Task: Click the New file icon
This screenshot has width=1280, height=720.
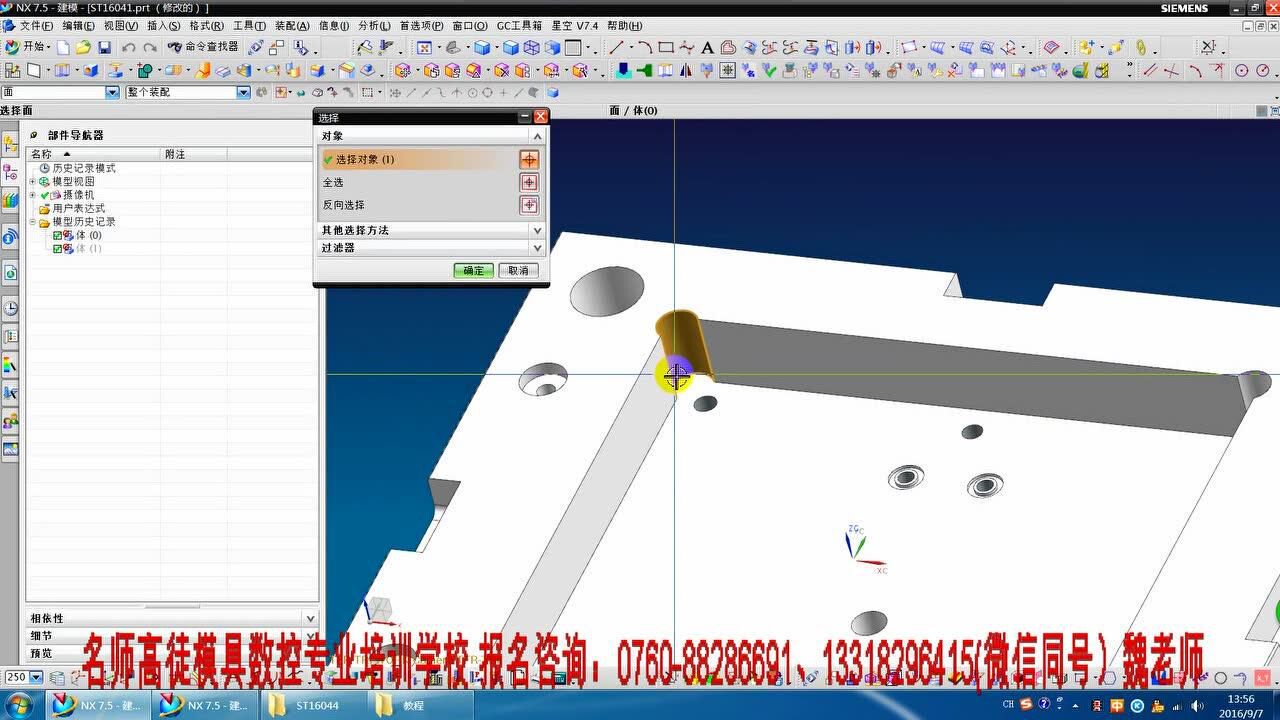Action: click(64, 47)
